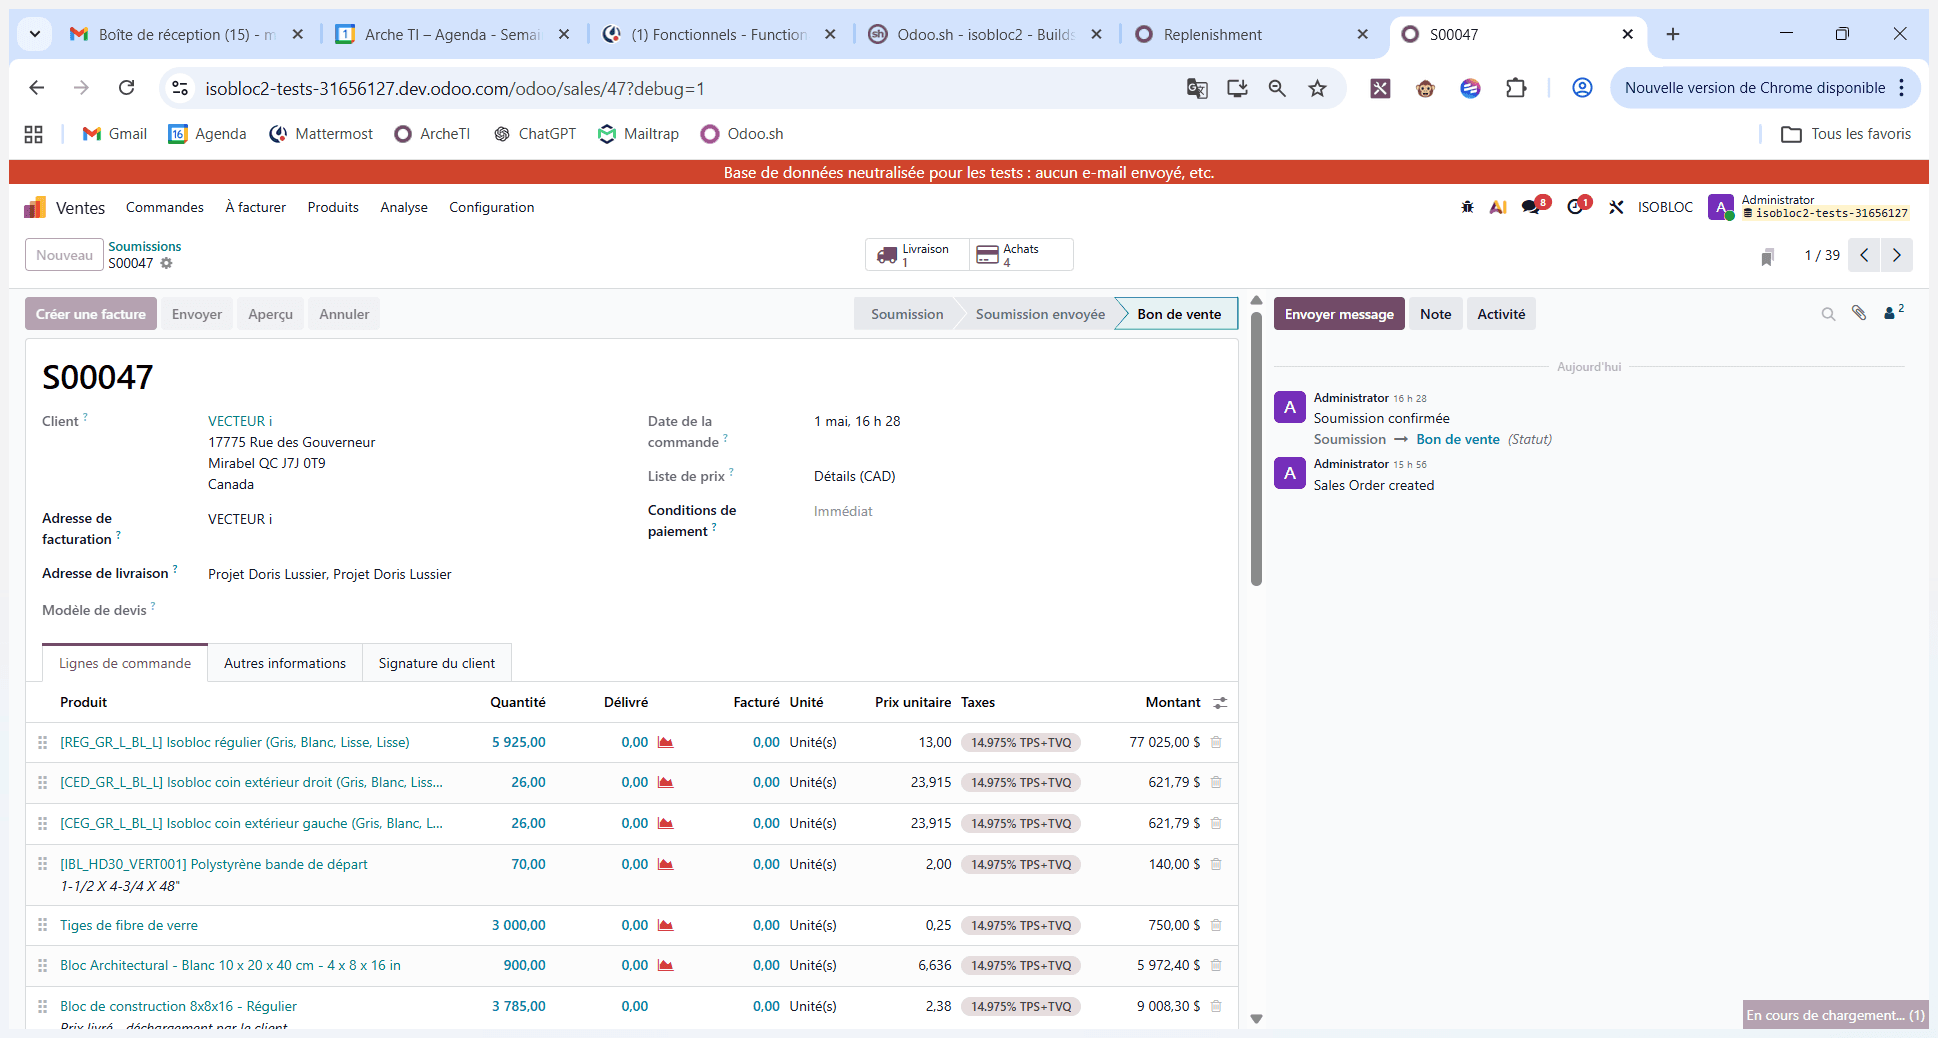Open optional columns toggle in table header

pos(1220,703)
